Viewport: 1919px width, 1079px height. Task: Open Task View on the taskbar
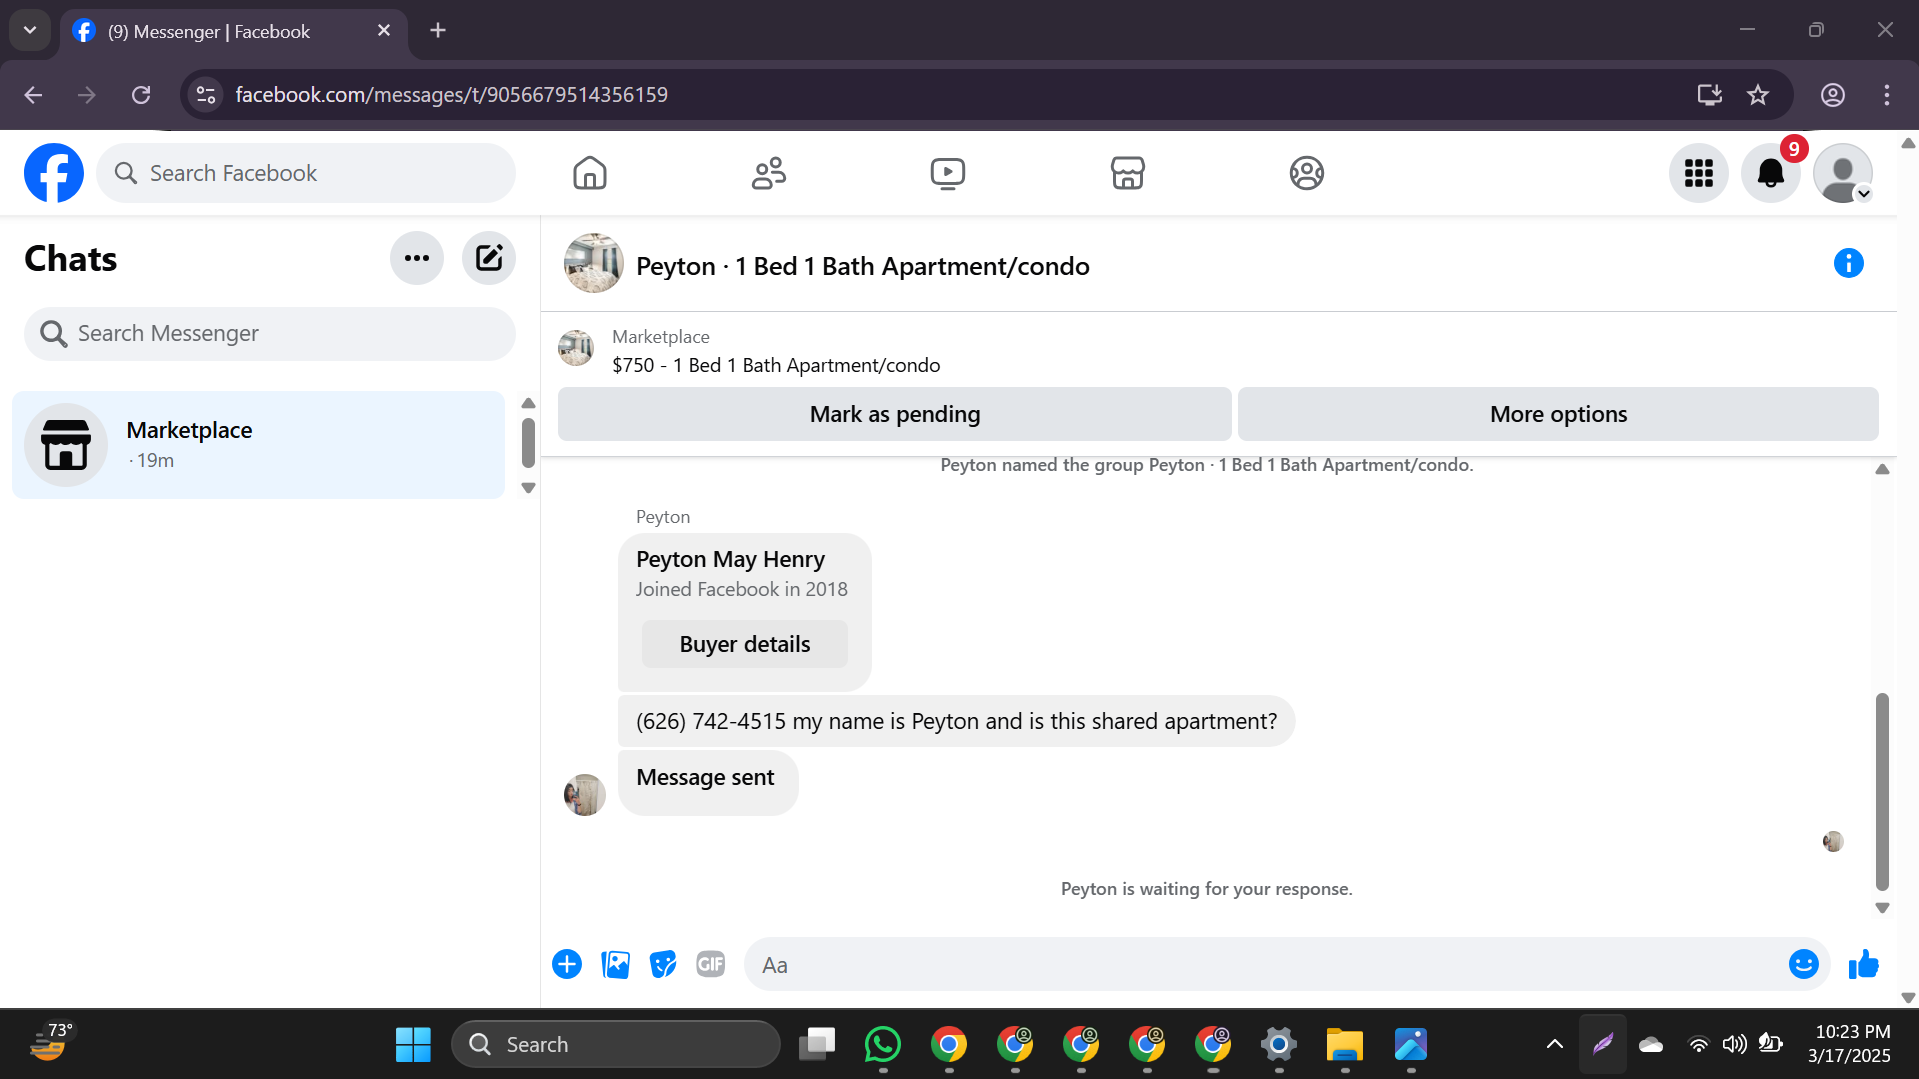[x=817, y=1045]
